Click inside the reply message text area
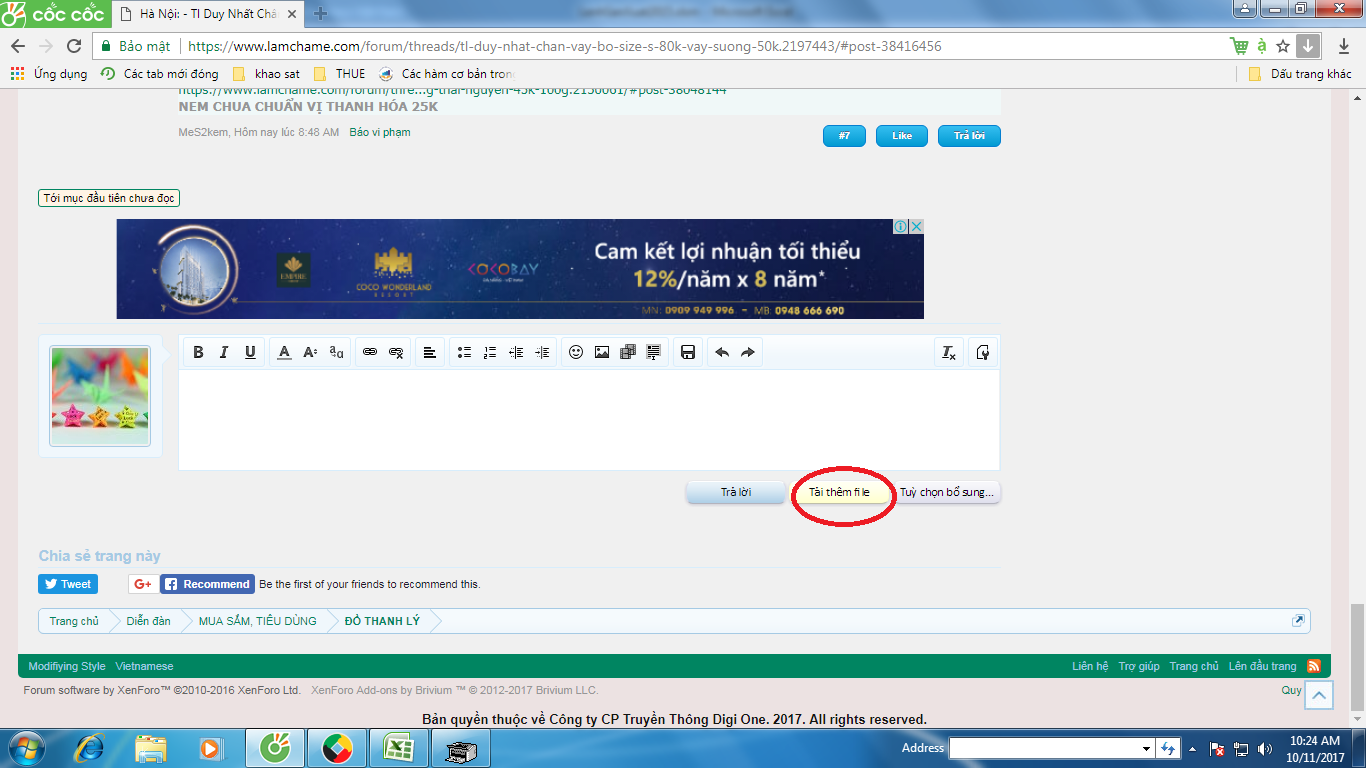Viewport: 1366px width, 768px height. pyautogui.click(x=588, y=418)
